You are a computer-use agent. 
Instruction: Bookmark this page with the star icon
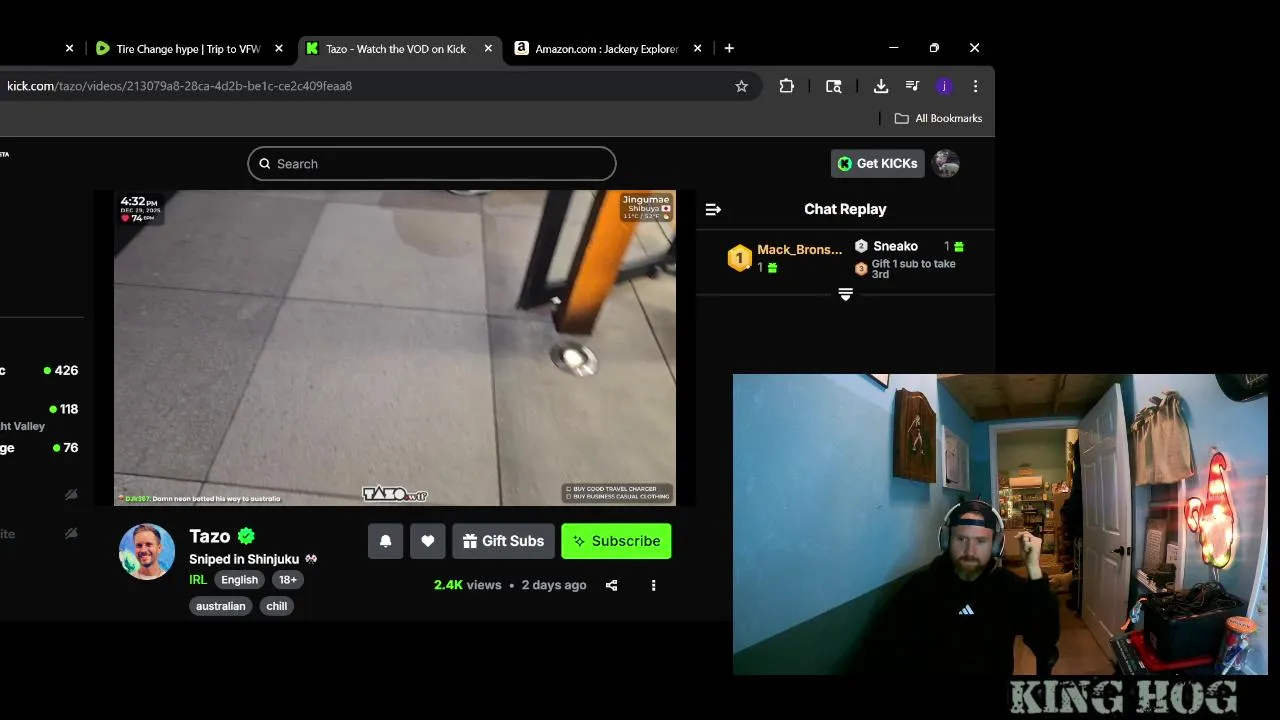point(741,86)
